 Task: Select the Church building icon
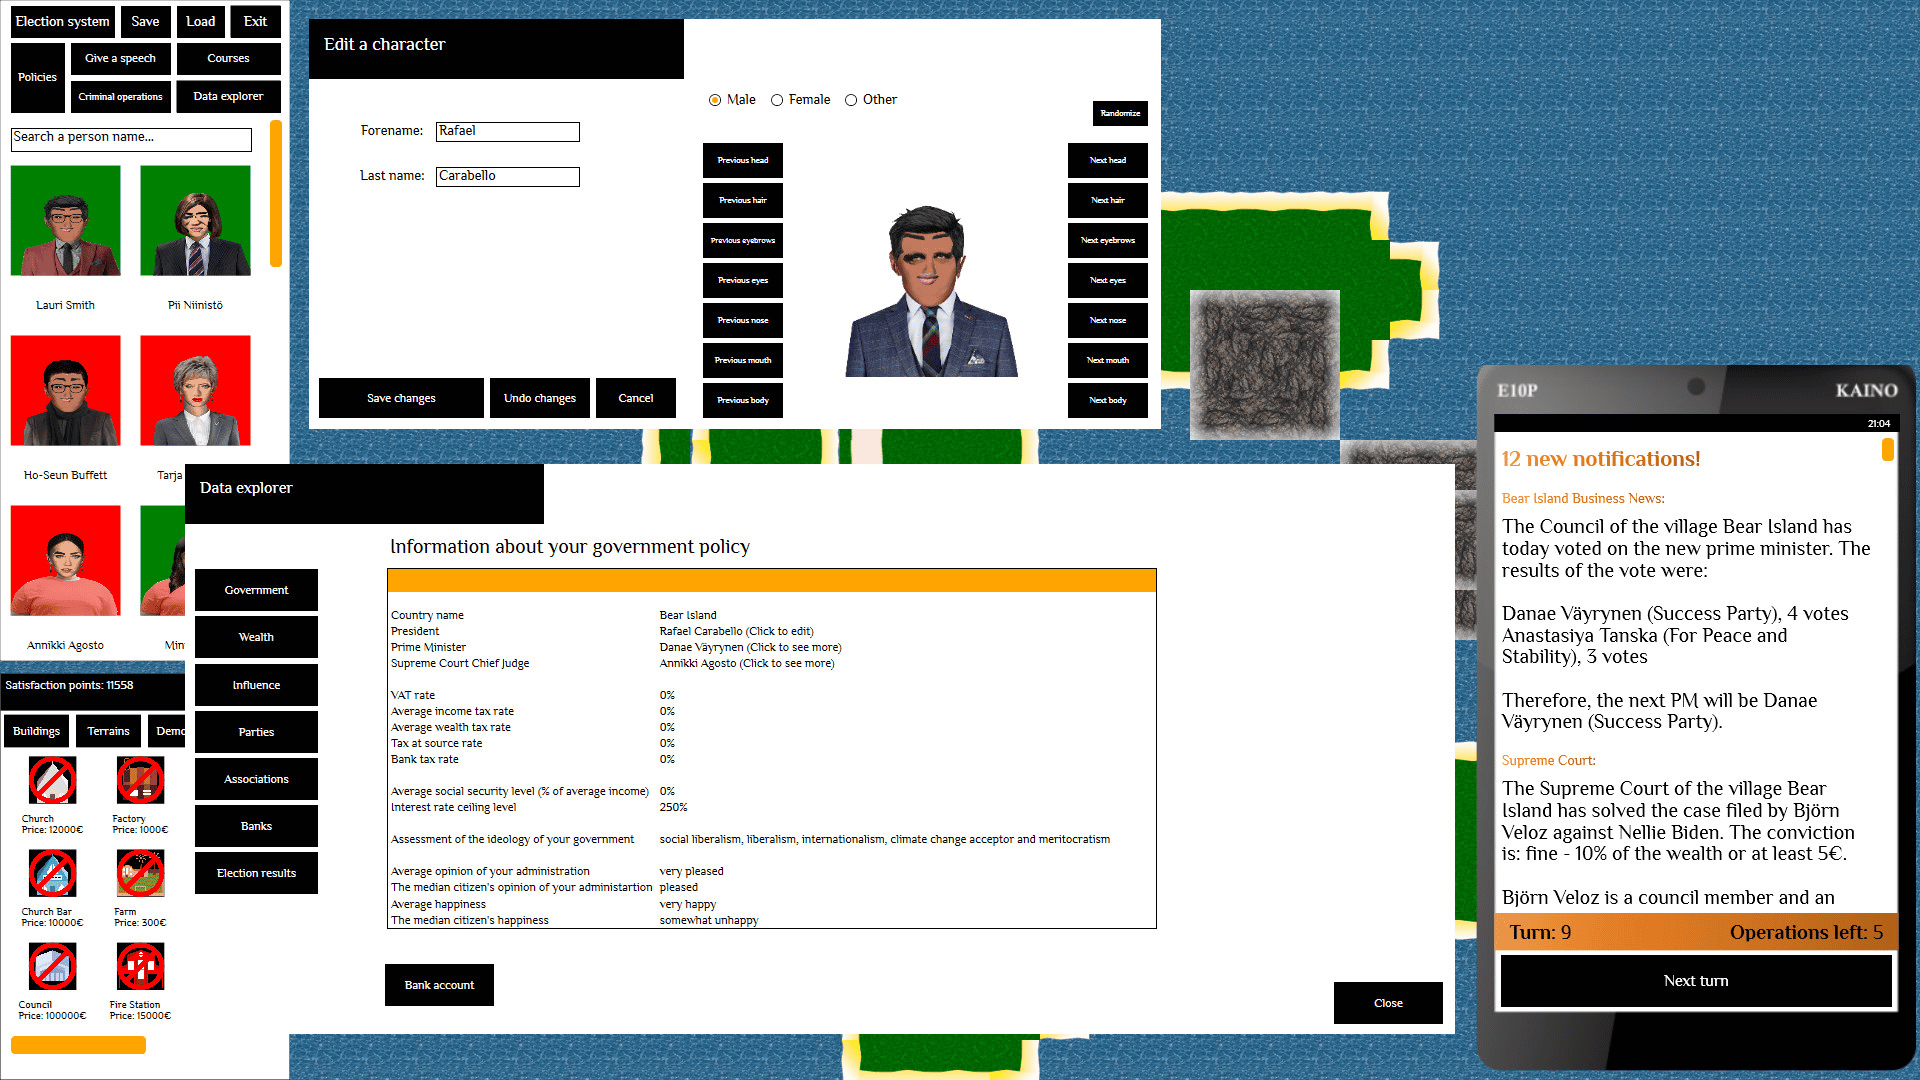click(x=52, y=781)
